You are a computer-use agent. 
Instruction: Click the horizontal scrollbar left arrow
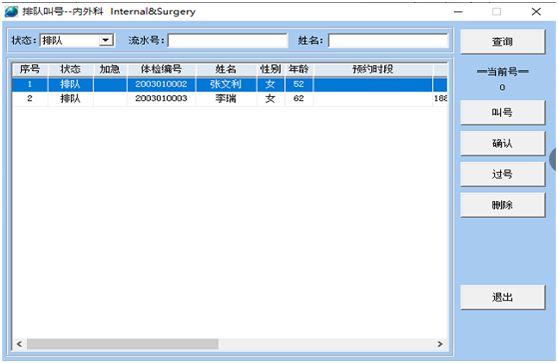pos(19,344)
